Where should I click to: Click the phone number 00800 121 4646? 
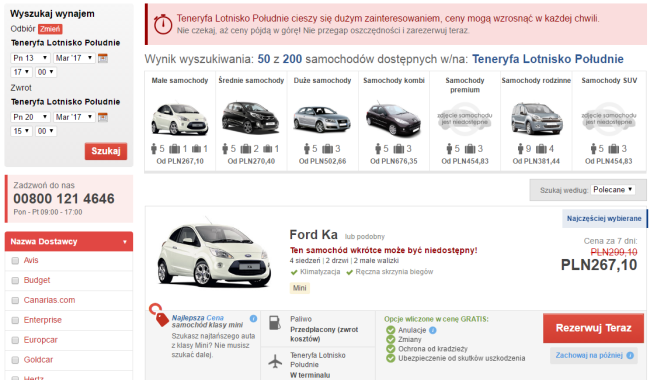coord(64,199)
